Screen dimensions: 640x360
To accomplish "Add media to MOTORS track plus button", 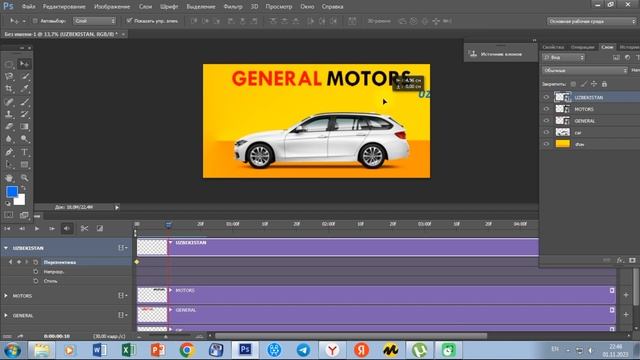I will click(626, 295).
